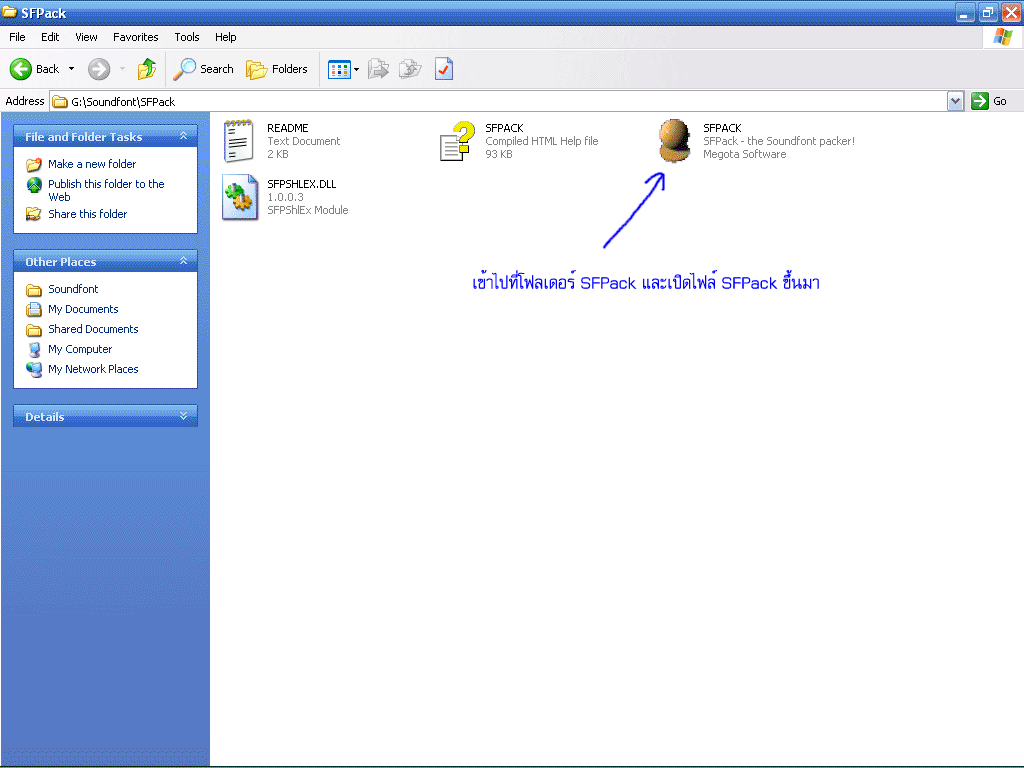Click the README file name
Viewport: 1024px width, 768px height.
pos(287,128)
